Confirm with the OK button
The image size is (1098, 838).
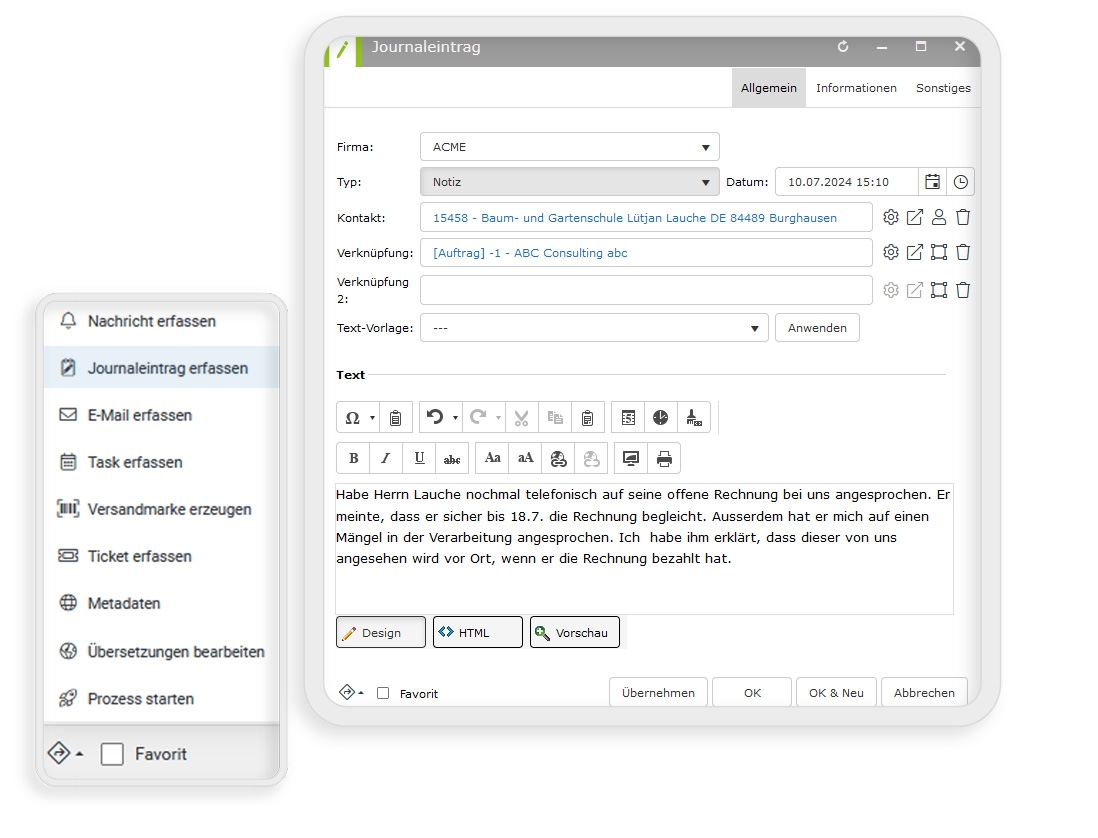pos(752,692)
